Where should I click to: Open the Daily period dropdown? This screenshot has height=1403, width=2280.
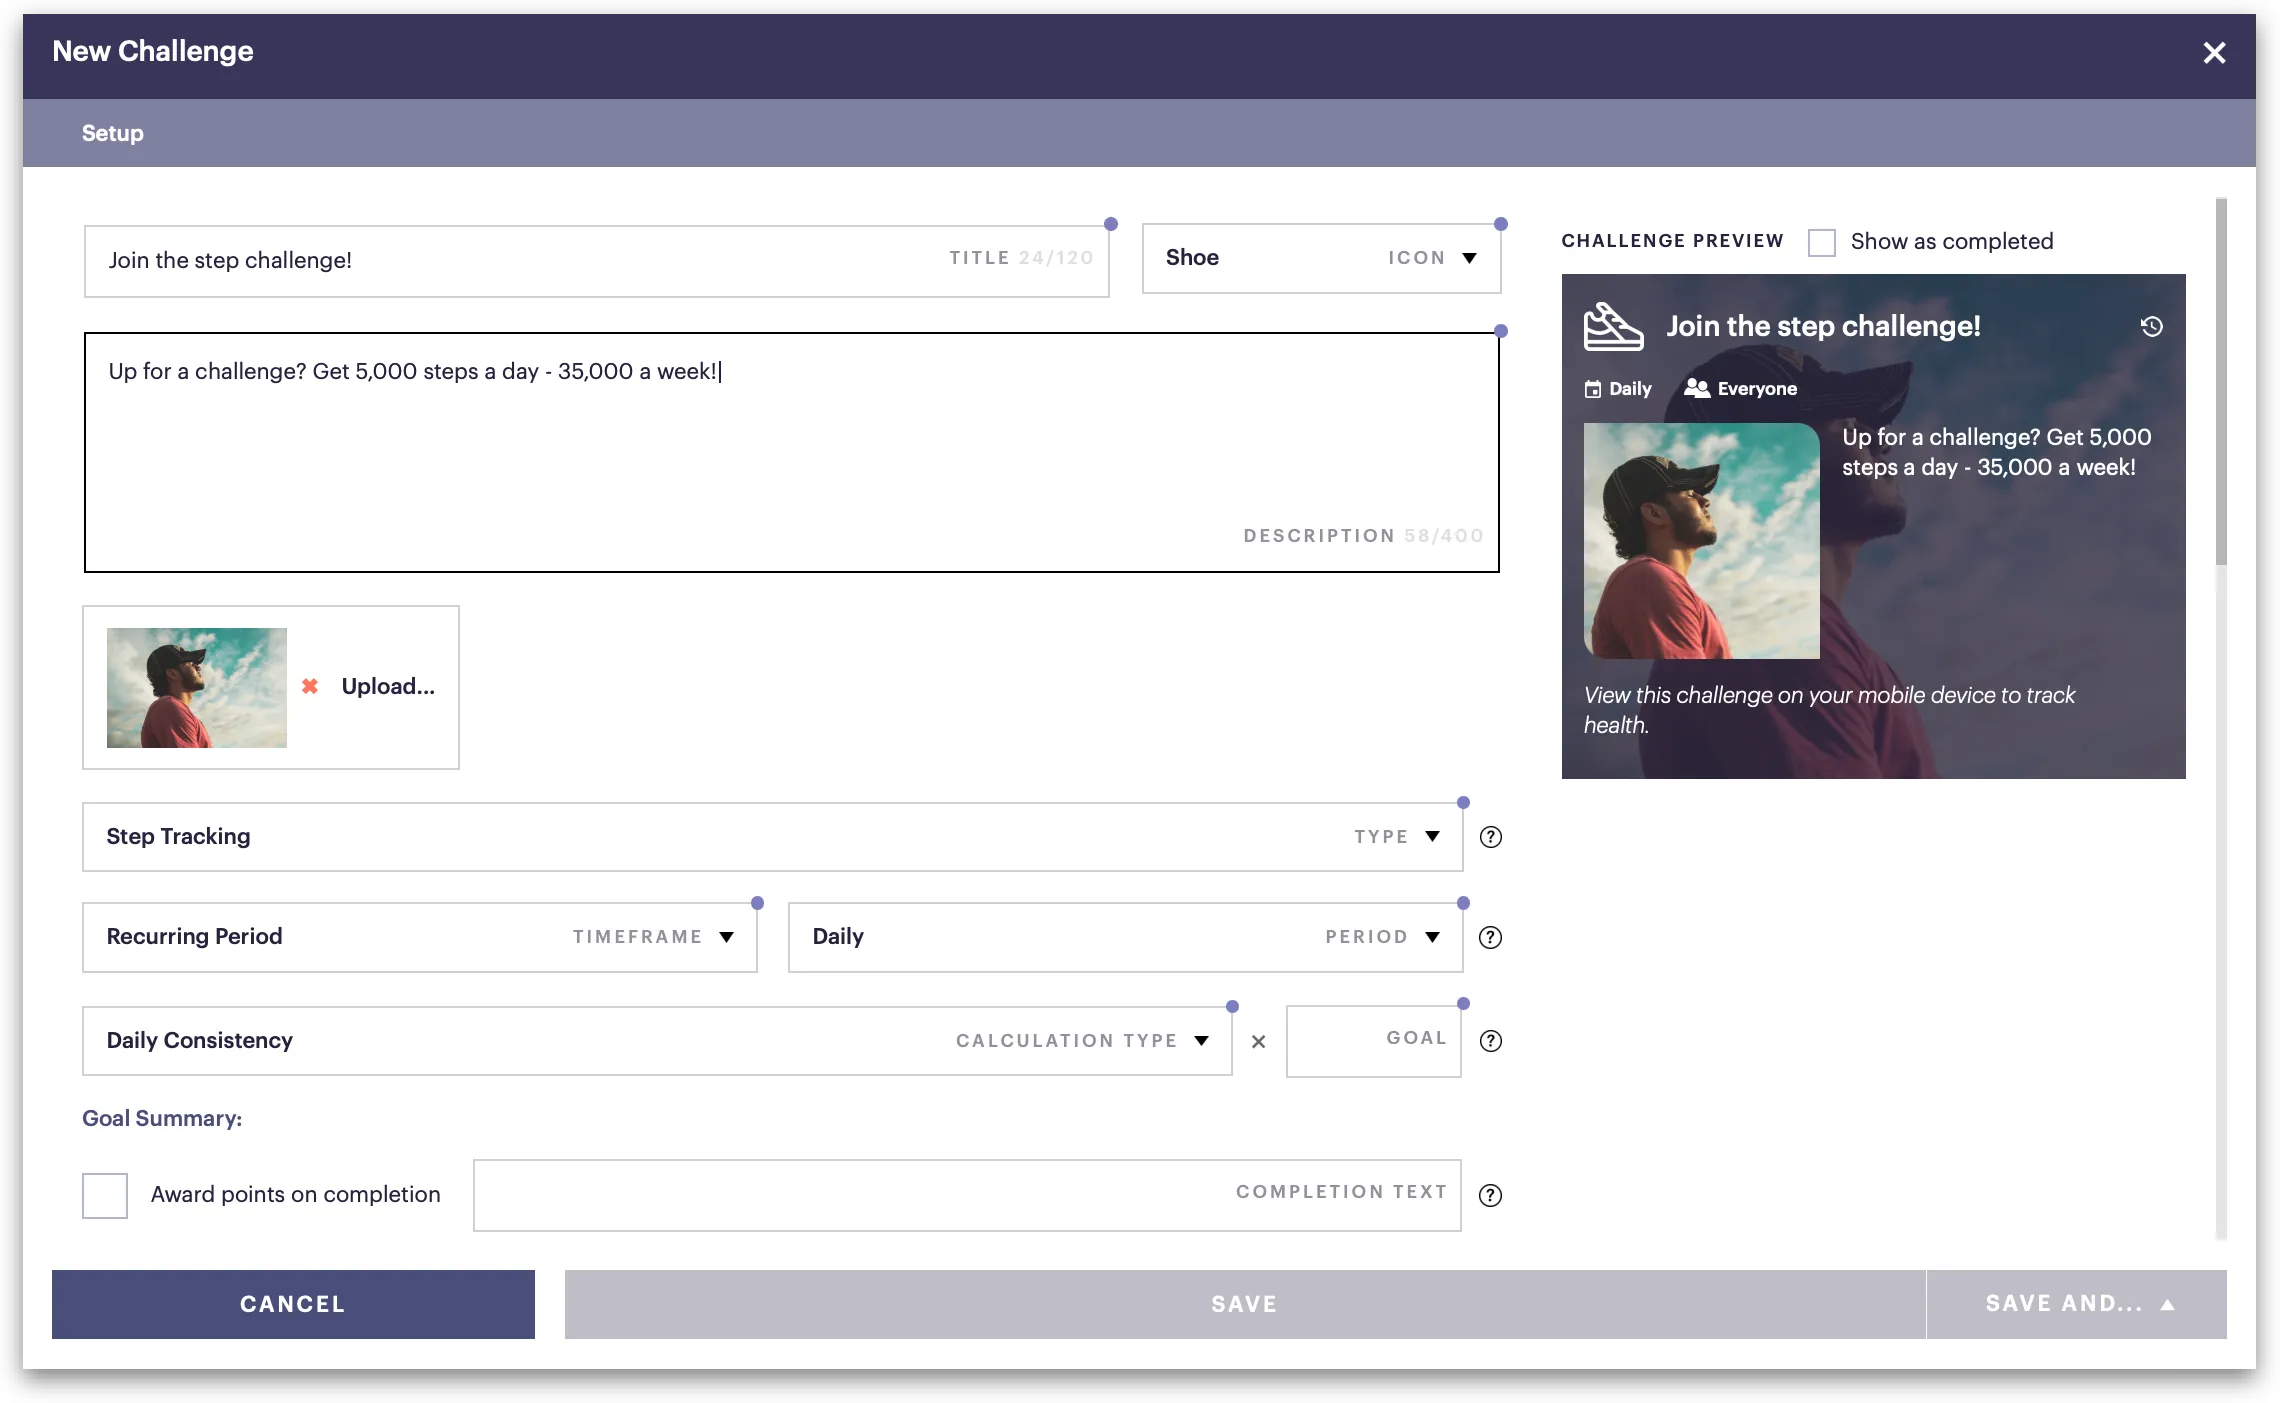tap(1125, 937)
